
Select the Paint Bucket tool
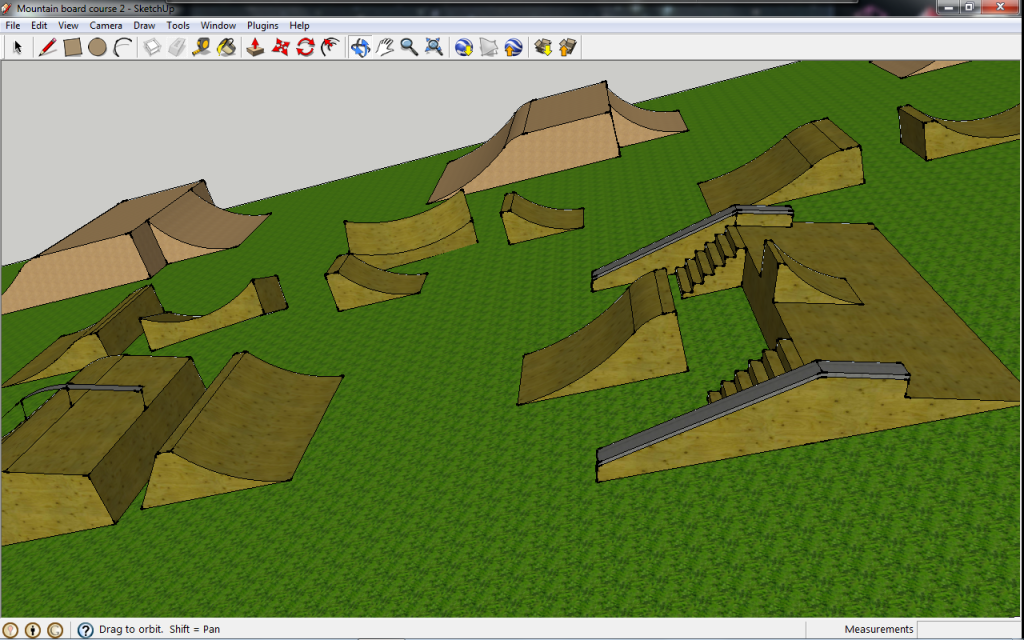point(227,47)
